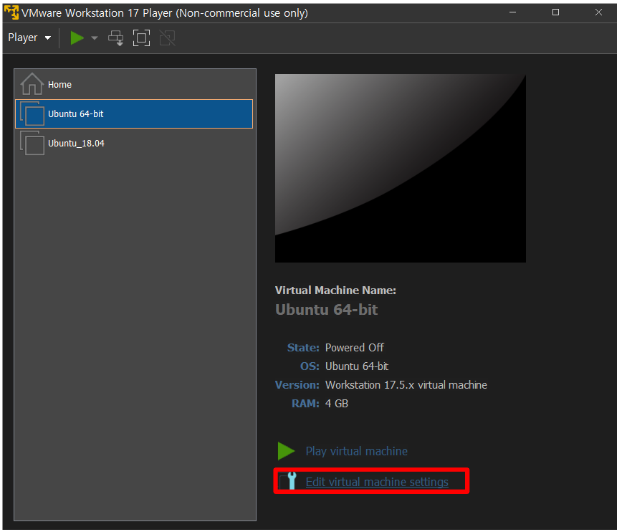The height and width of the screenshot is (530, 617).
Task: Click the VM preview thumbnail
Action: click(400, 168)
